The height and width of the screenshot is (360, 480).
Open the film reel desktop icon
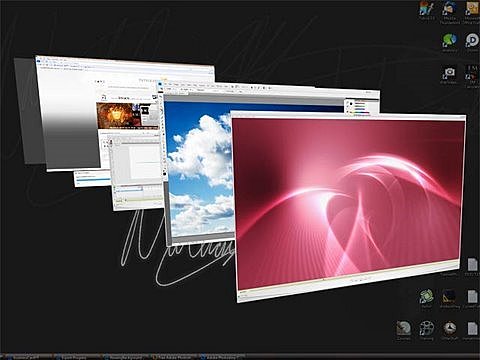426,330
